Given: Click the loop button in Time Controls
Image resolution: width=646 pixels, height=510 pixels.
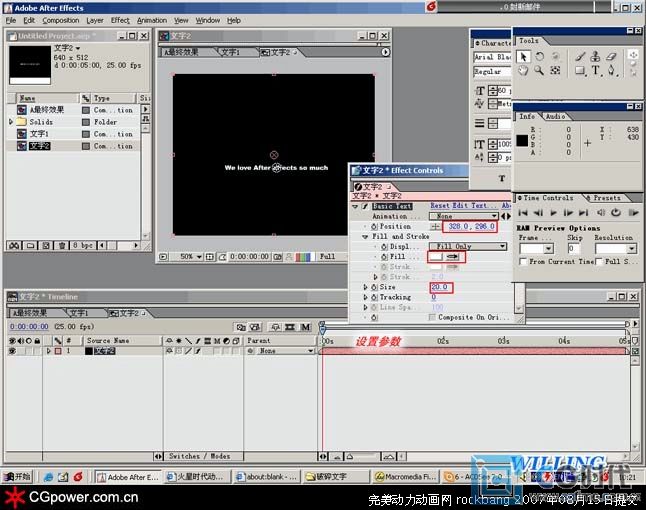Looking at the screenshot, I should [x=616, y=213].
